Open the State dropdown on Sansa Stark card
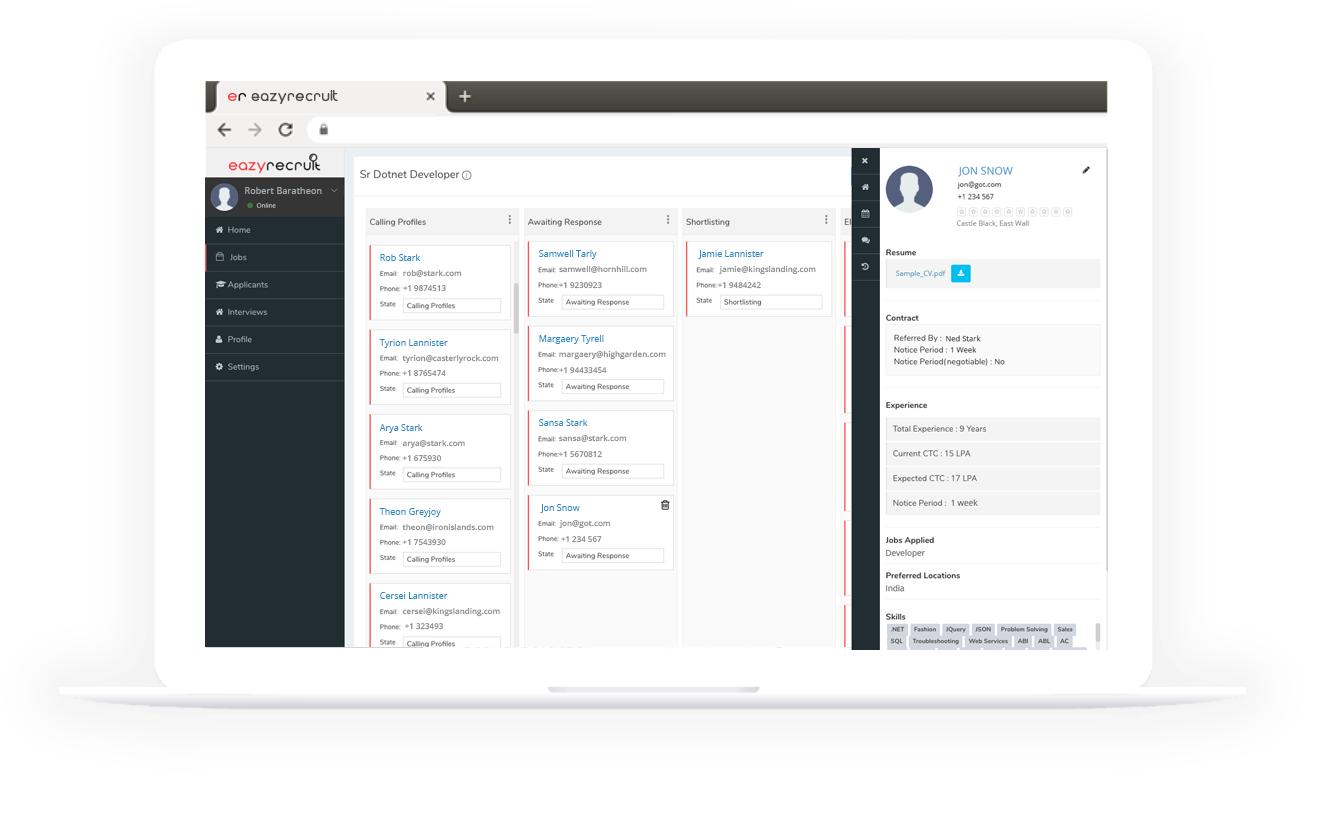The width and height of the screenshot is (1343, 827). coord(613,471)
